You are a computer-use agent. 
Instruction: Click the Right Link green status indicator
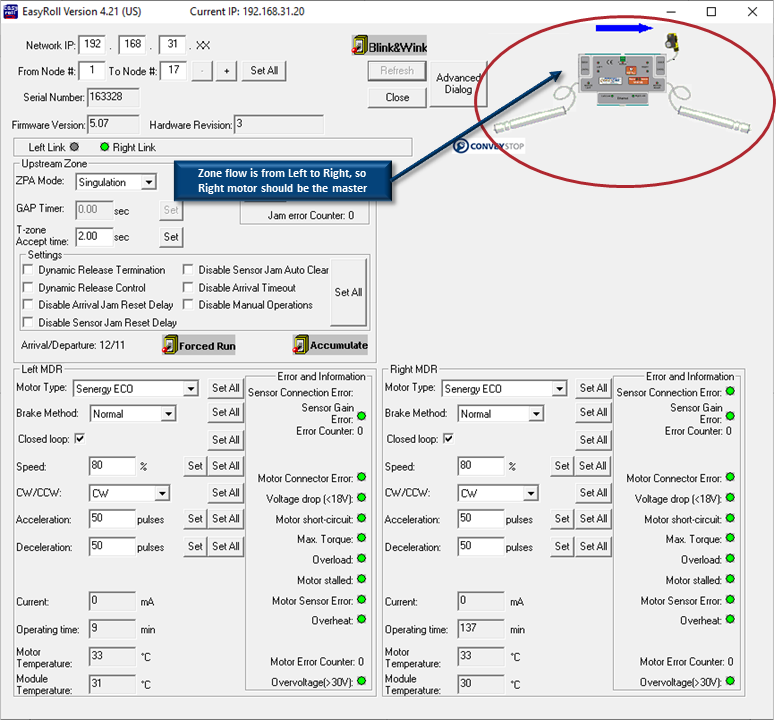tap(104, 147)
